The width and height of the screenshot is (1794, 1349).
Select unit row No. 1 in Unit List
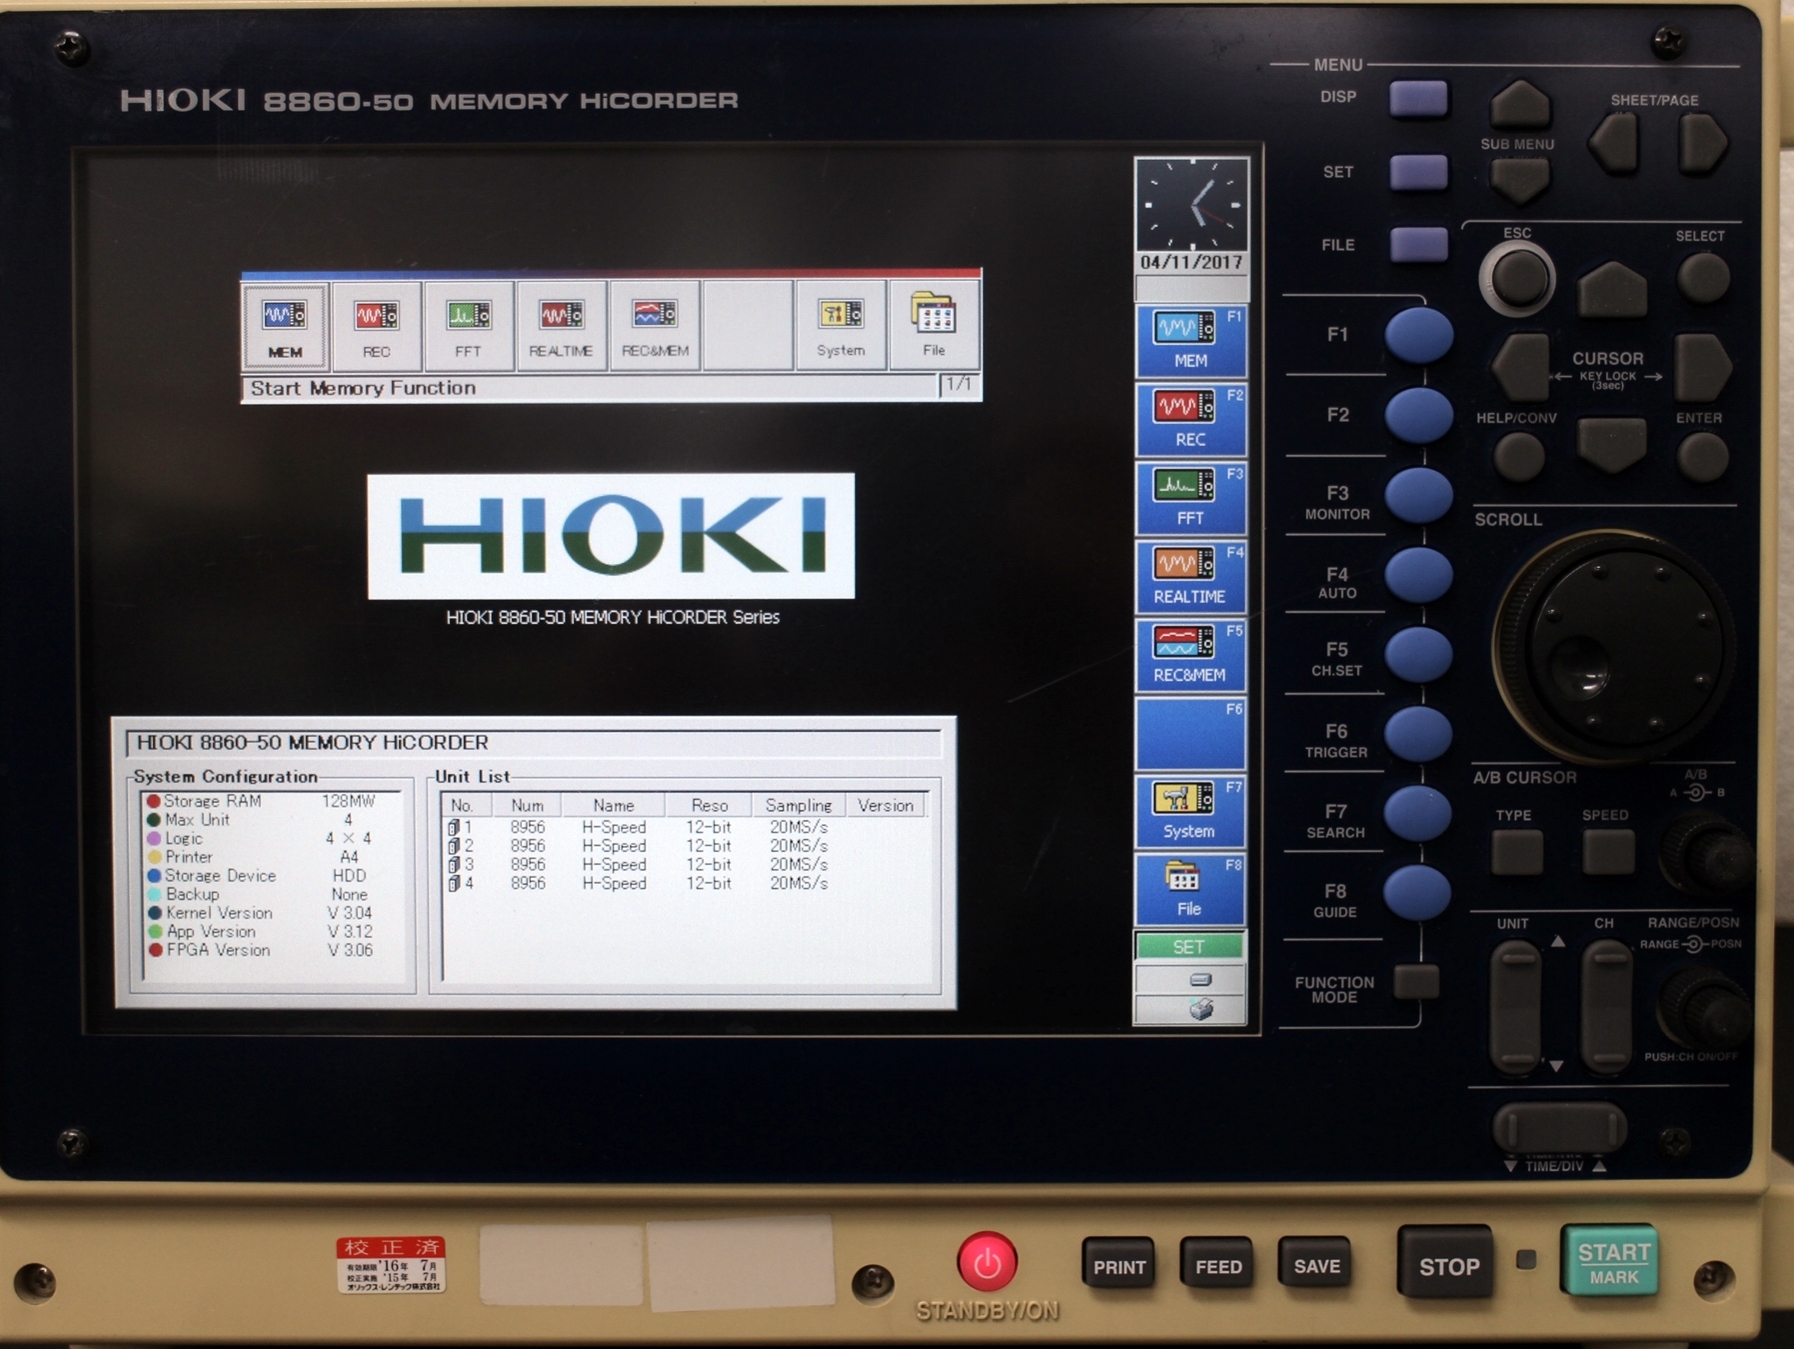click(x=685, y=827)
